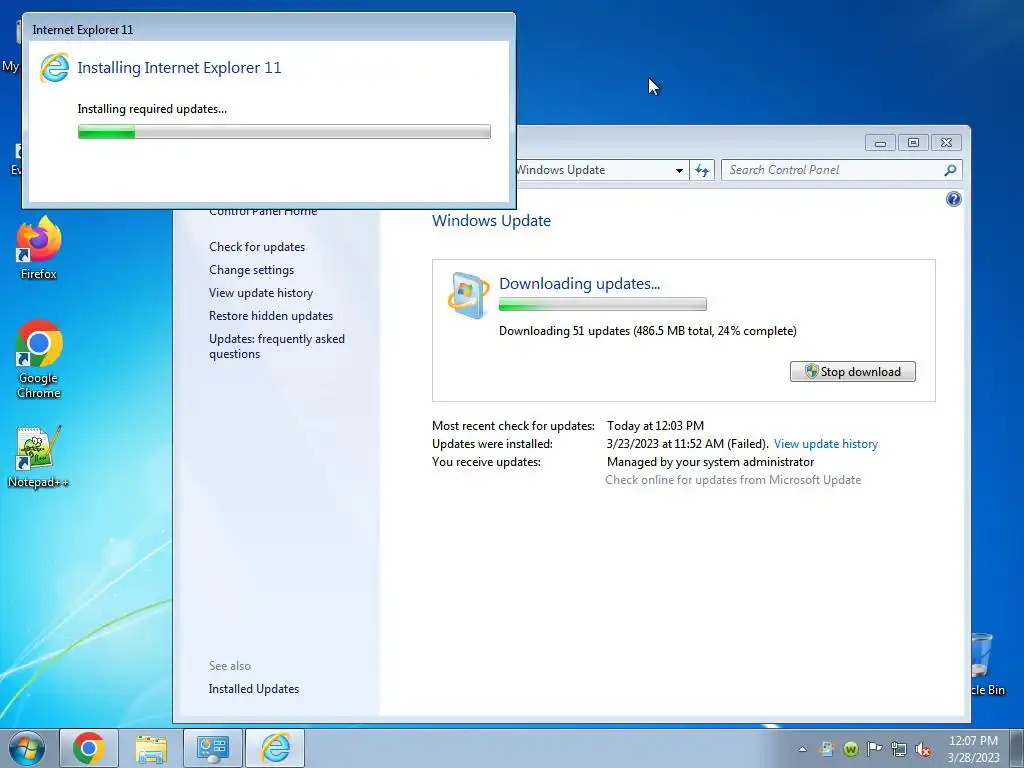Screen dimensions: 1024x768
Task: Open the Recycle Bin on the desktop
Action: click(x=986, y=663)
